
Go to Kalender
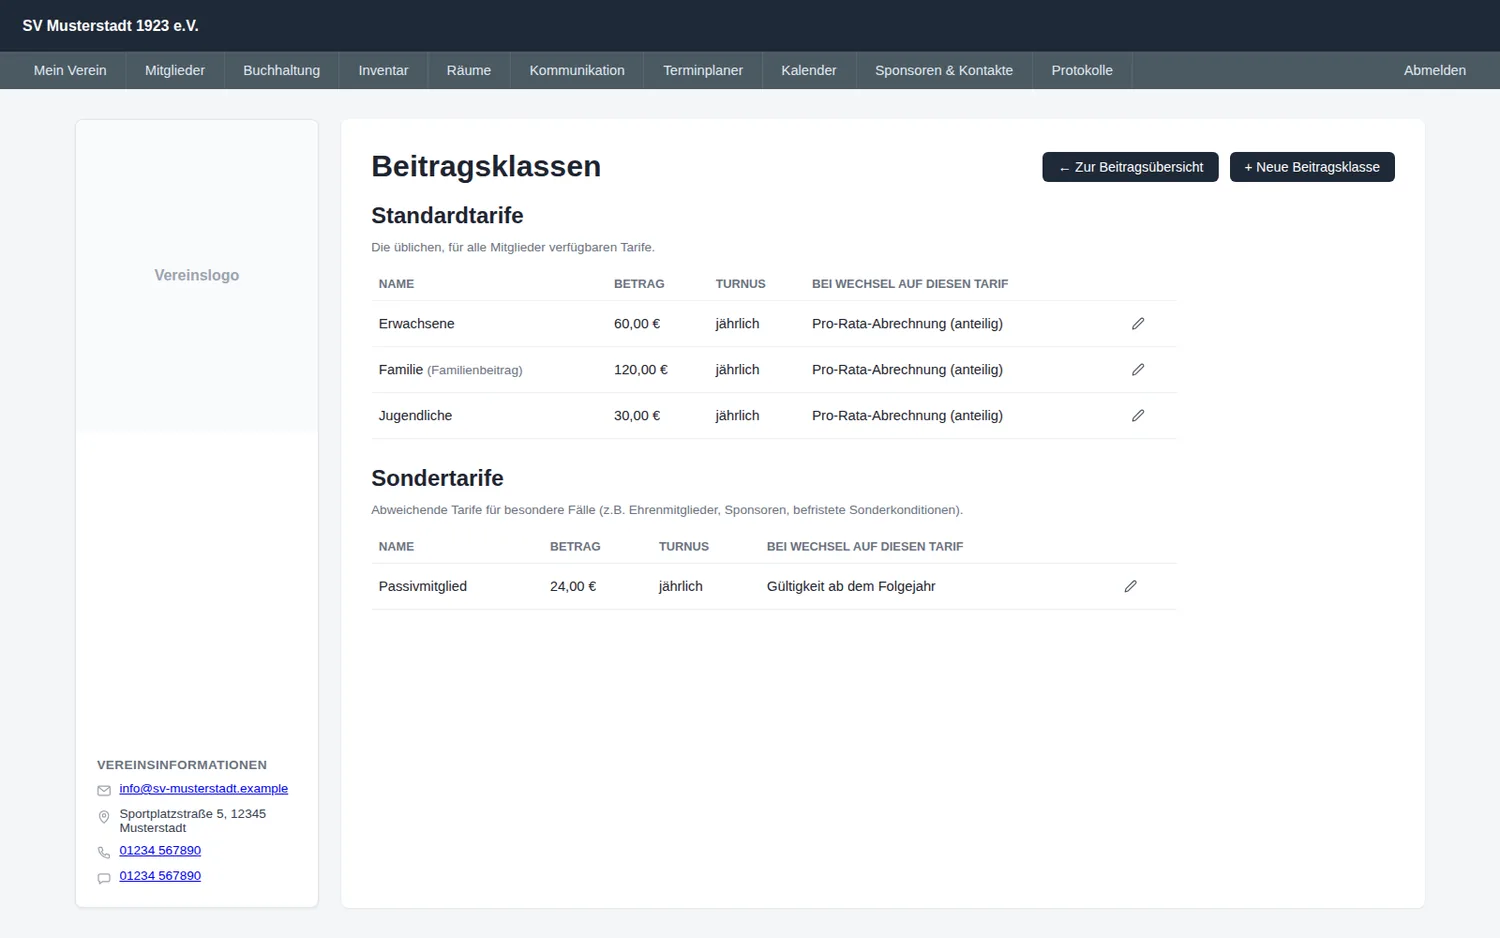click(x=809, y=70)
